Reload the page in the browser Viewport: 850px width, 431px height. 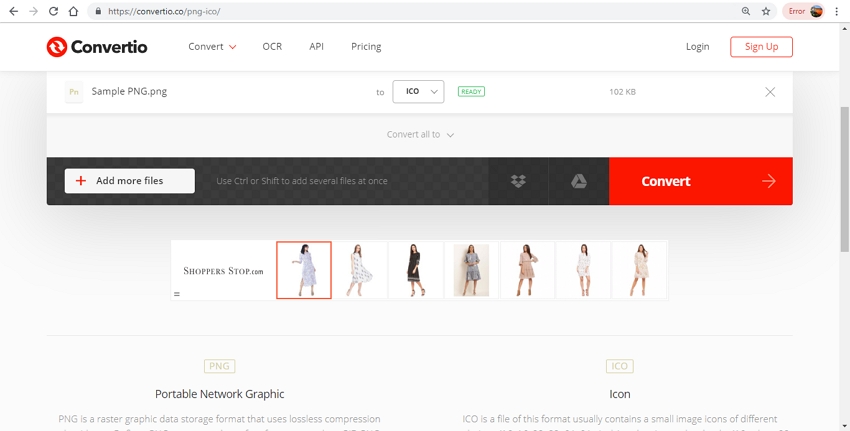click(x=54, y=11)
